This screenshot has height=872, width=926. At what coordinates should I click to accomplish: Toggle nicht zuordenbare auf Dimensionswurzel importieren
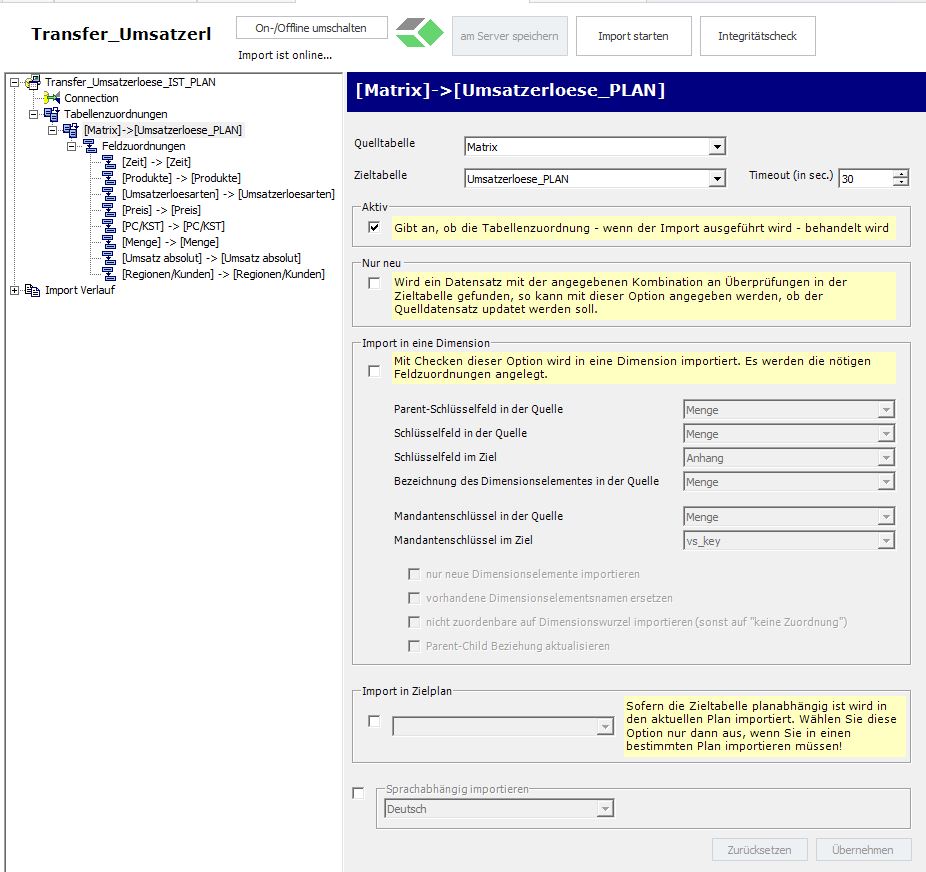coord(414,622)
